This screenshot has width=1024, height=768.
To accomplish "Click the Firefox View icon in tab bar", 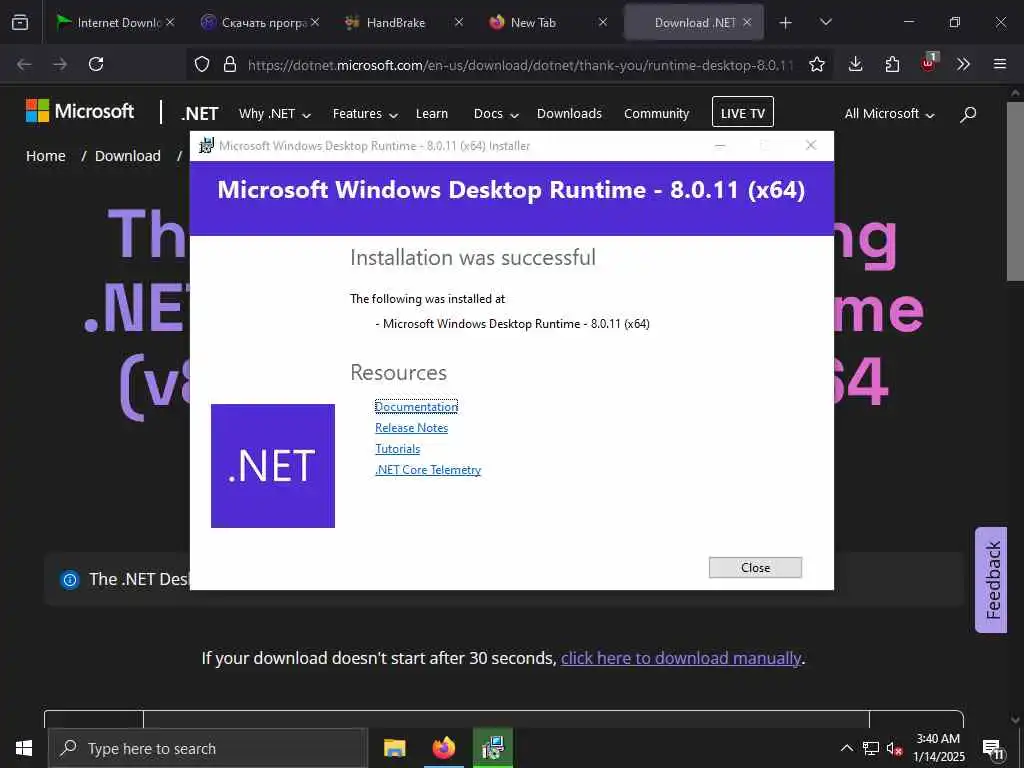I will tap(20, 22).
